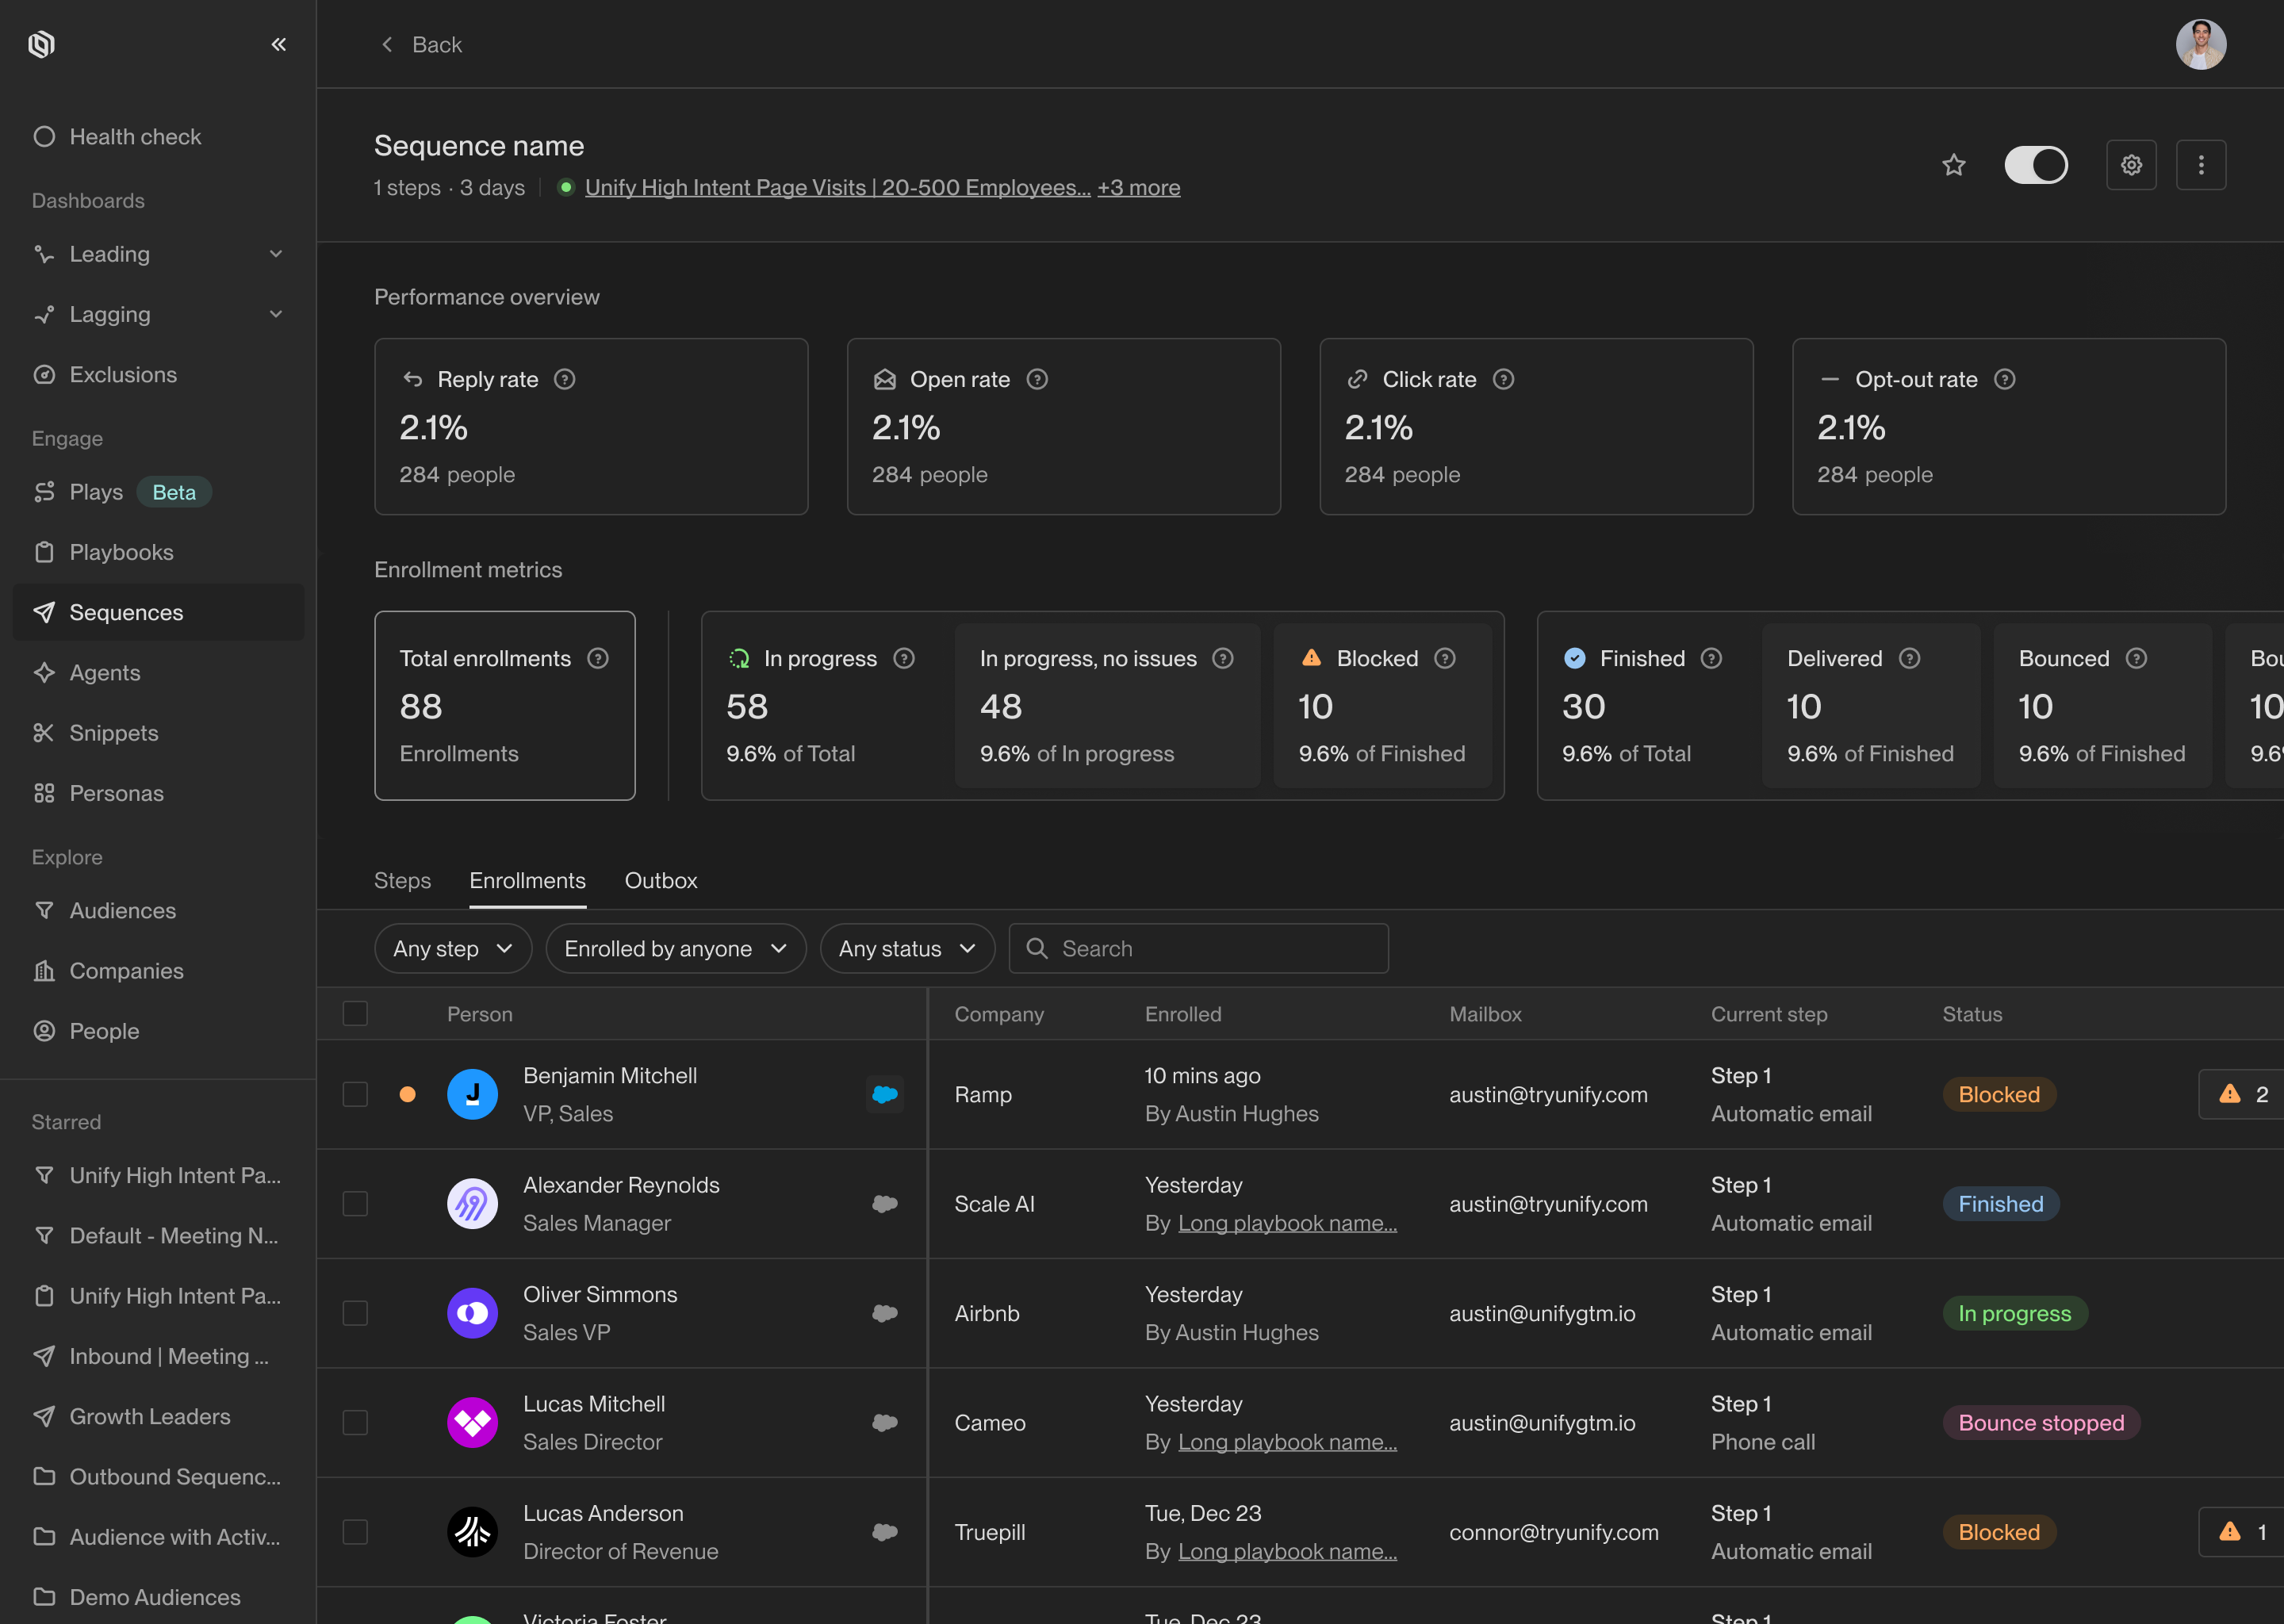
Task: Collapse the sidebar with double-chevron icon
Action: click(278, 44)
